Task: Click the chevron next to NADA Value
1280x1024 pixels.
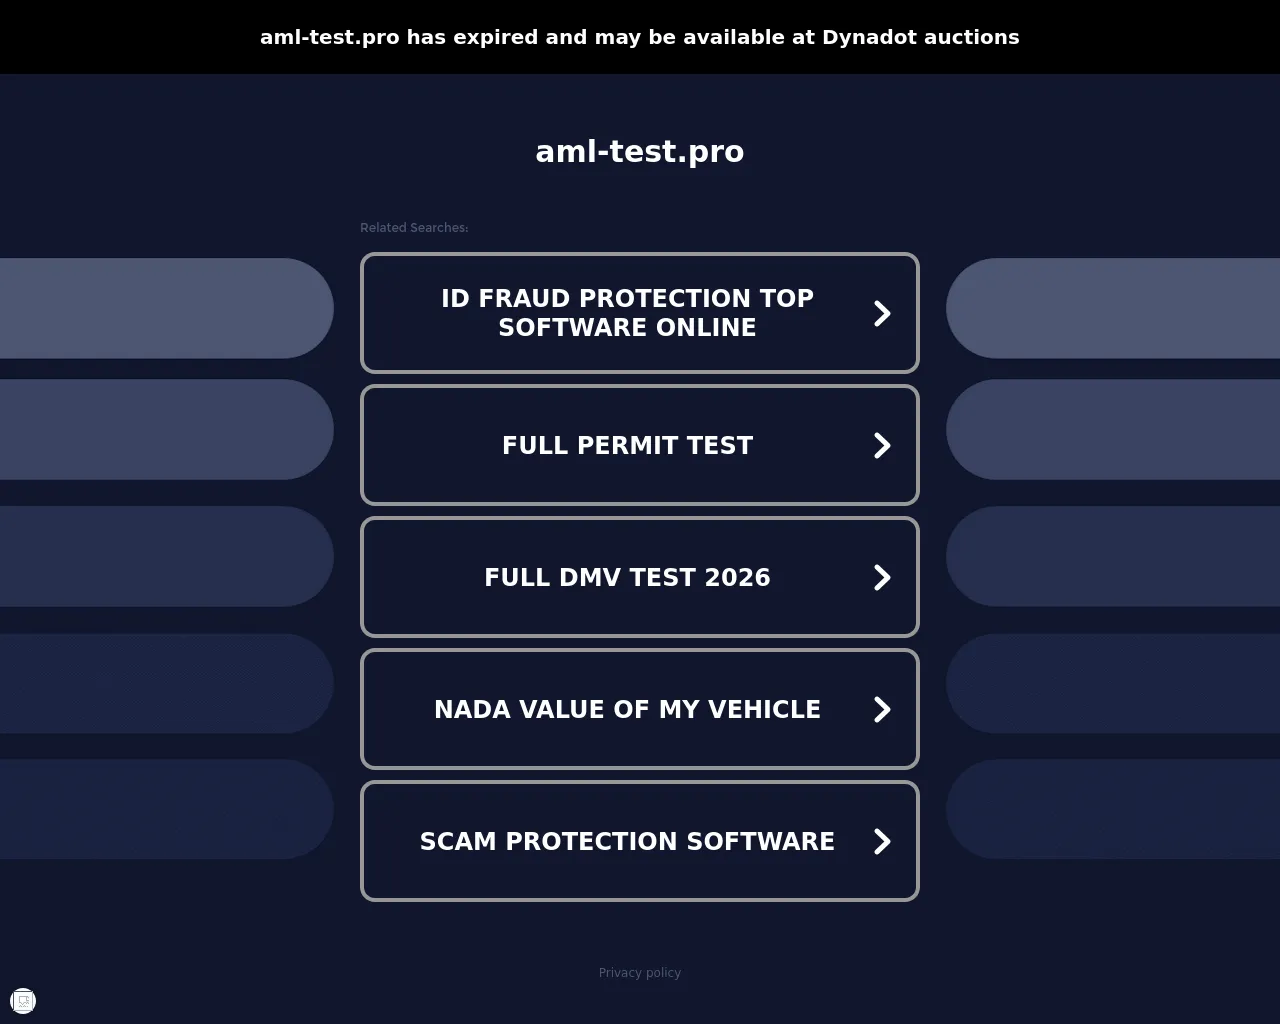Action: (882, 709)
